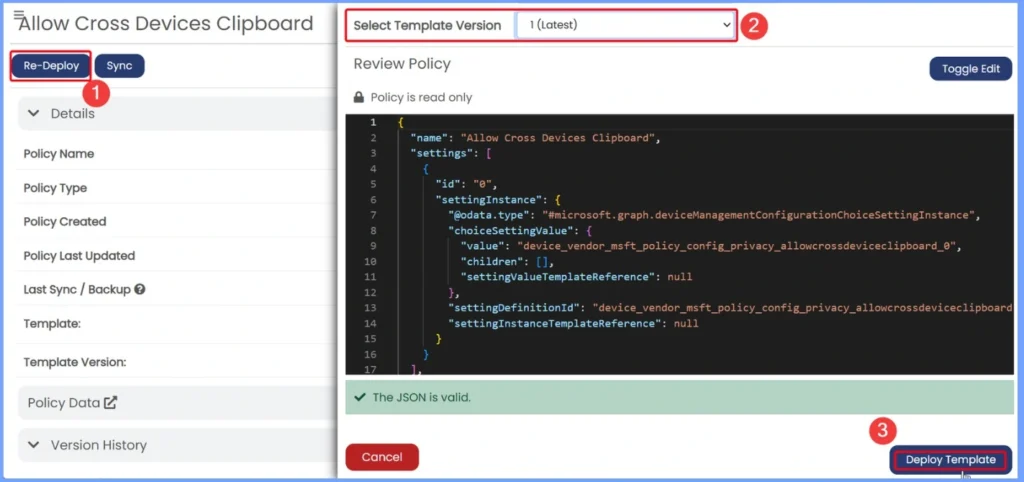Click the "settingDefinitionId" key on line 13
Screen dimensions: 1024x482
513,308
